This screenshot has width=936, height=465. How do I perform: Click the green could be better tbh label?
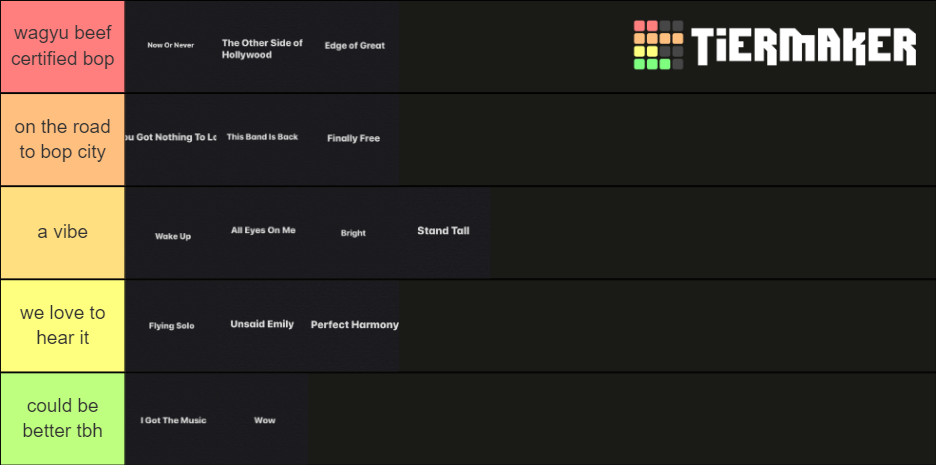tap(62, 419)
